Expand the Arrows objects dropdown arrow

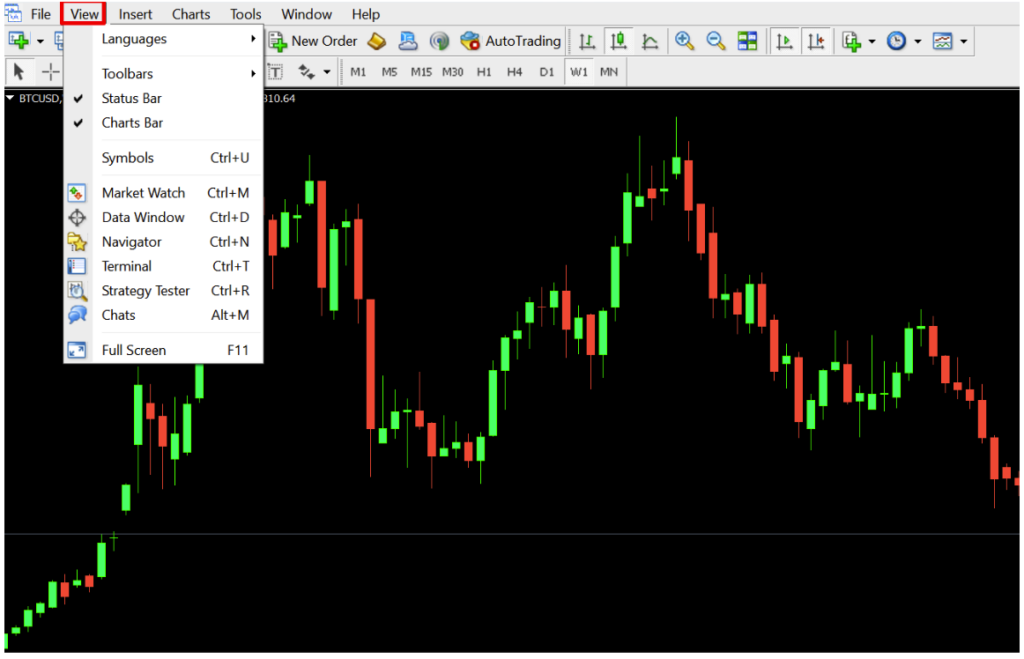[327, 72]
